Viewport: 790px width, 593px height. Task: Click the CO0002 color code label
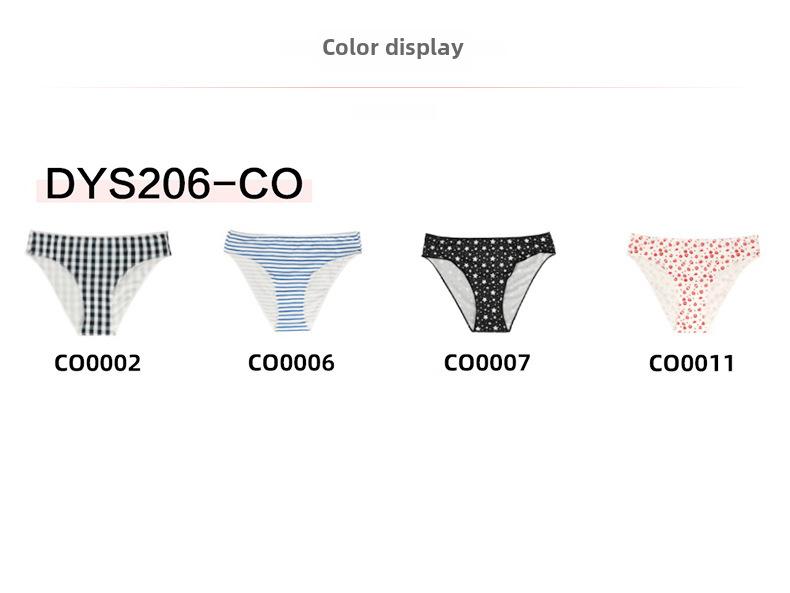click(98, 363)
